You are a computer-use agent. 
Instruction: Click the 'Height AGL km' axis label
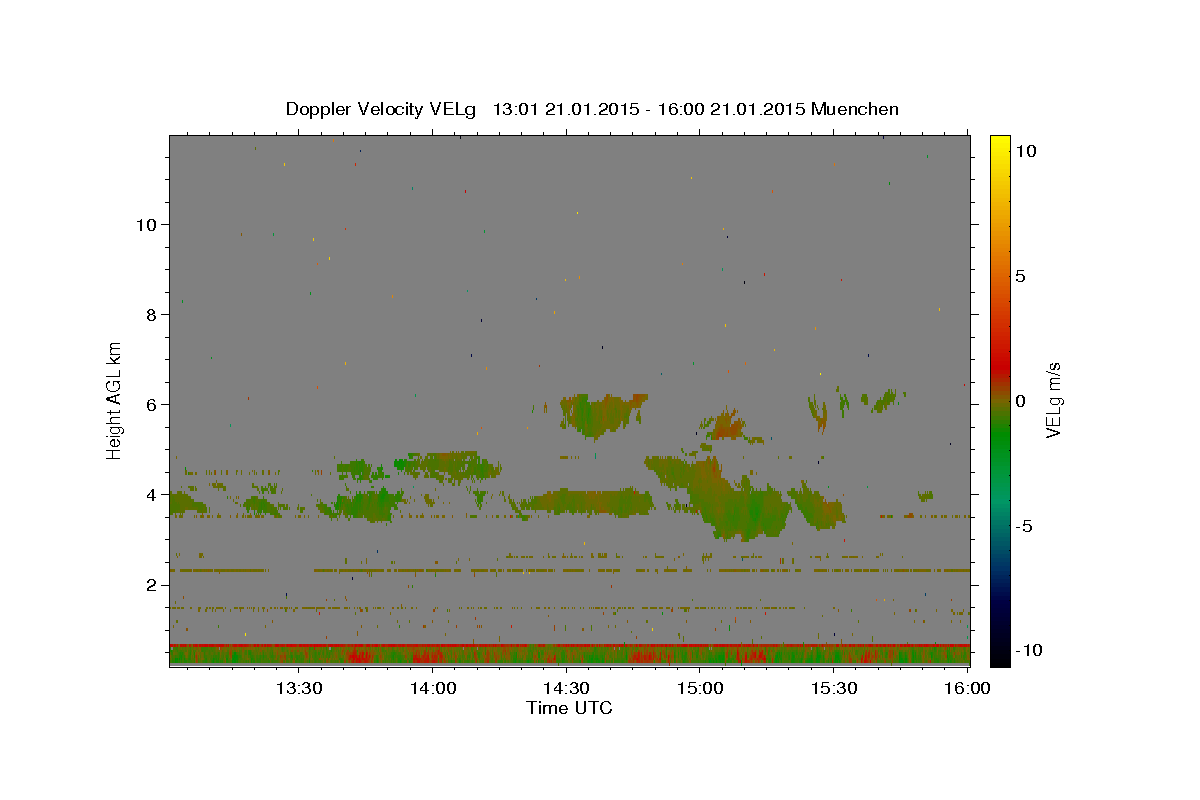click(115, 400)
